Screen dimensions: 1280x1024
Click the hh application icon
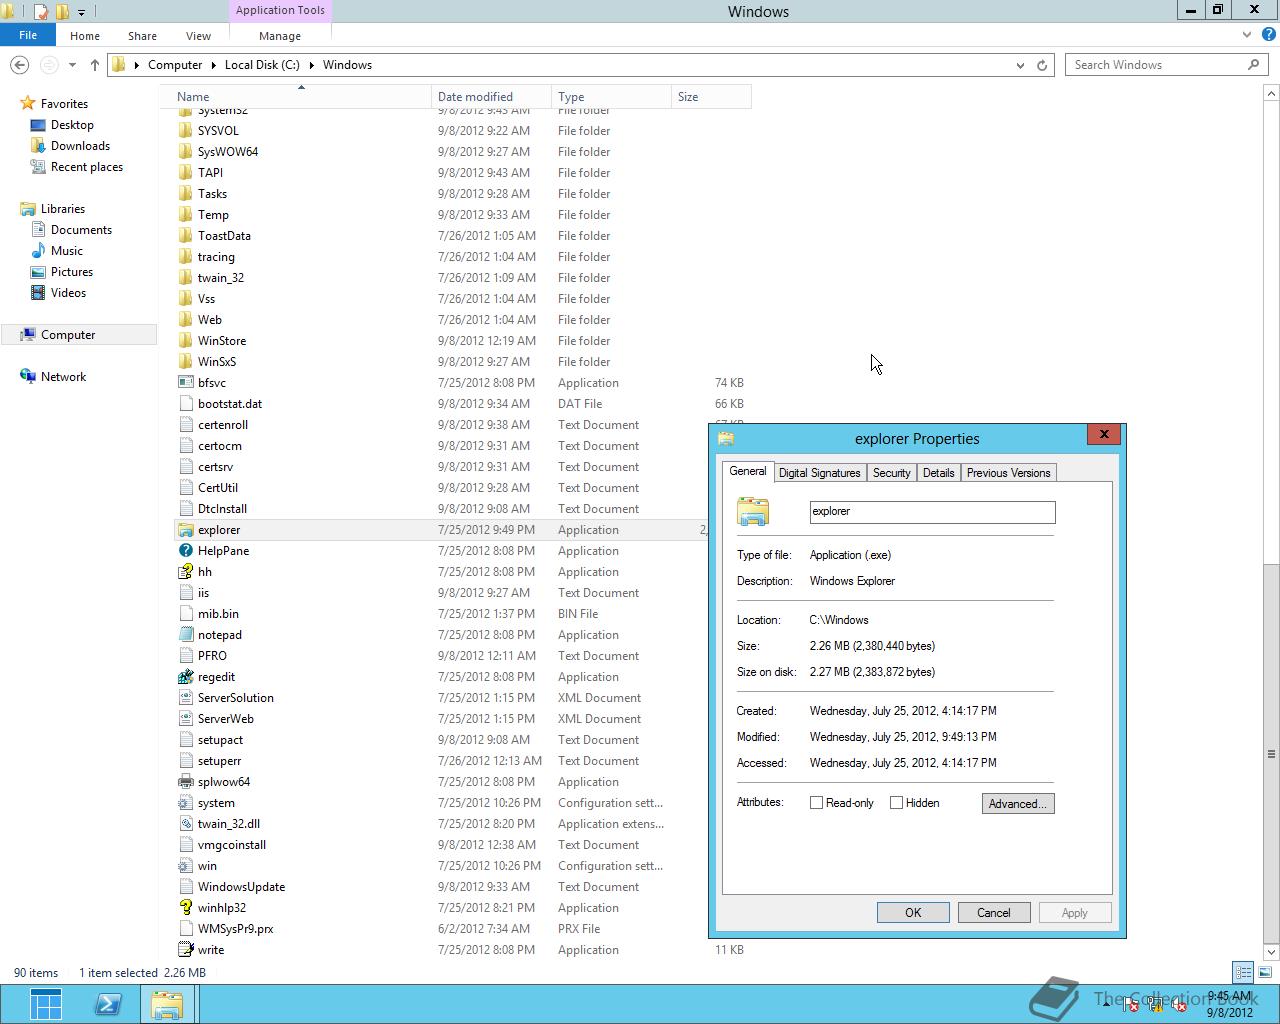185,572
